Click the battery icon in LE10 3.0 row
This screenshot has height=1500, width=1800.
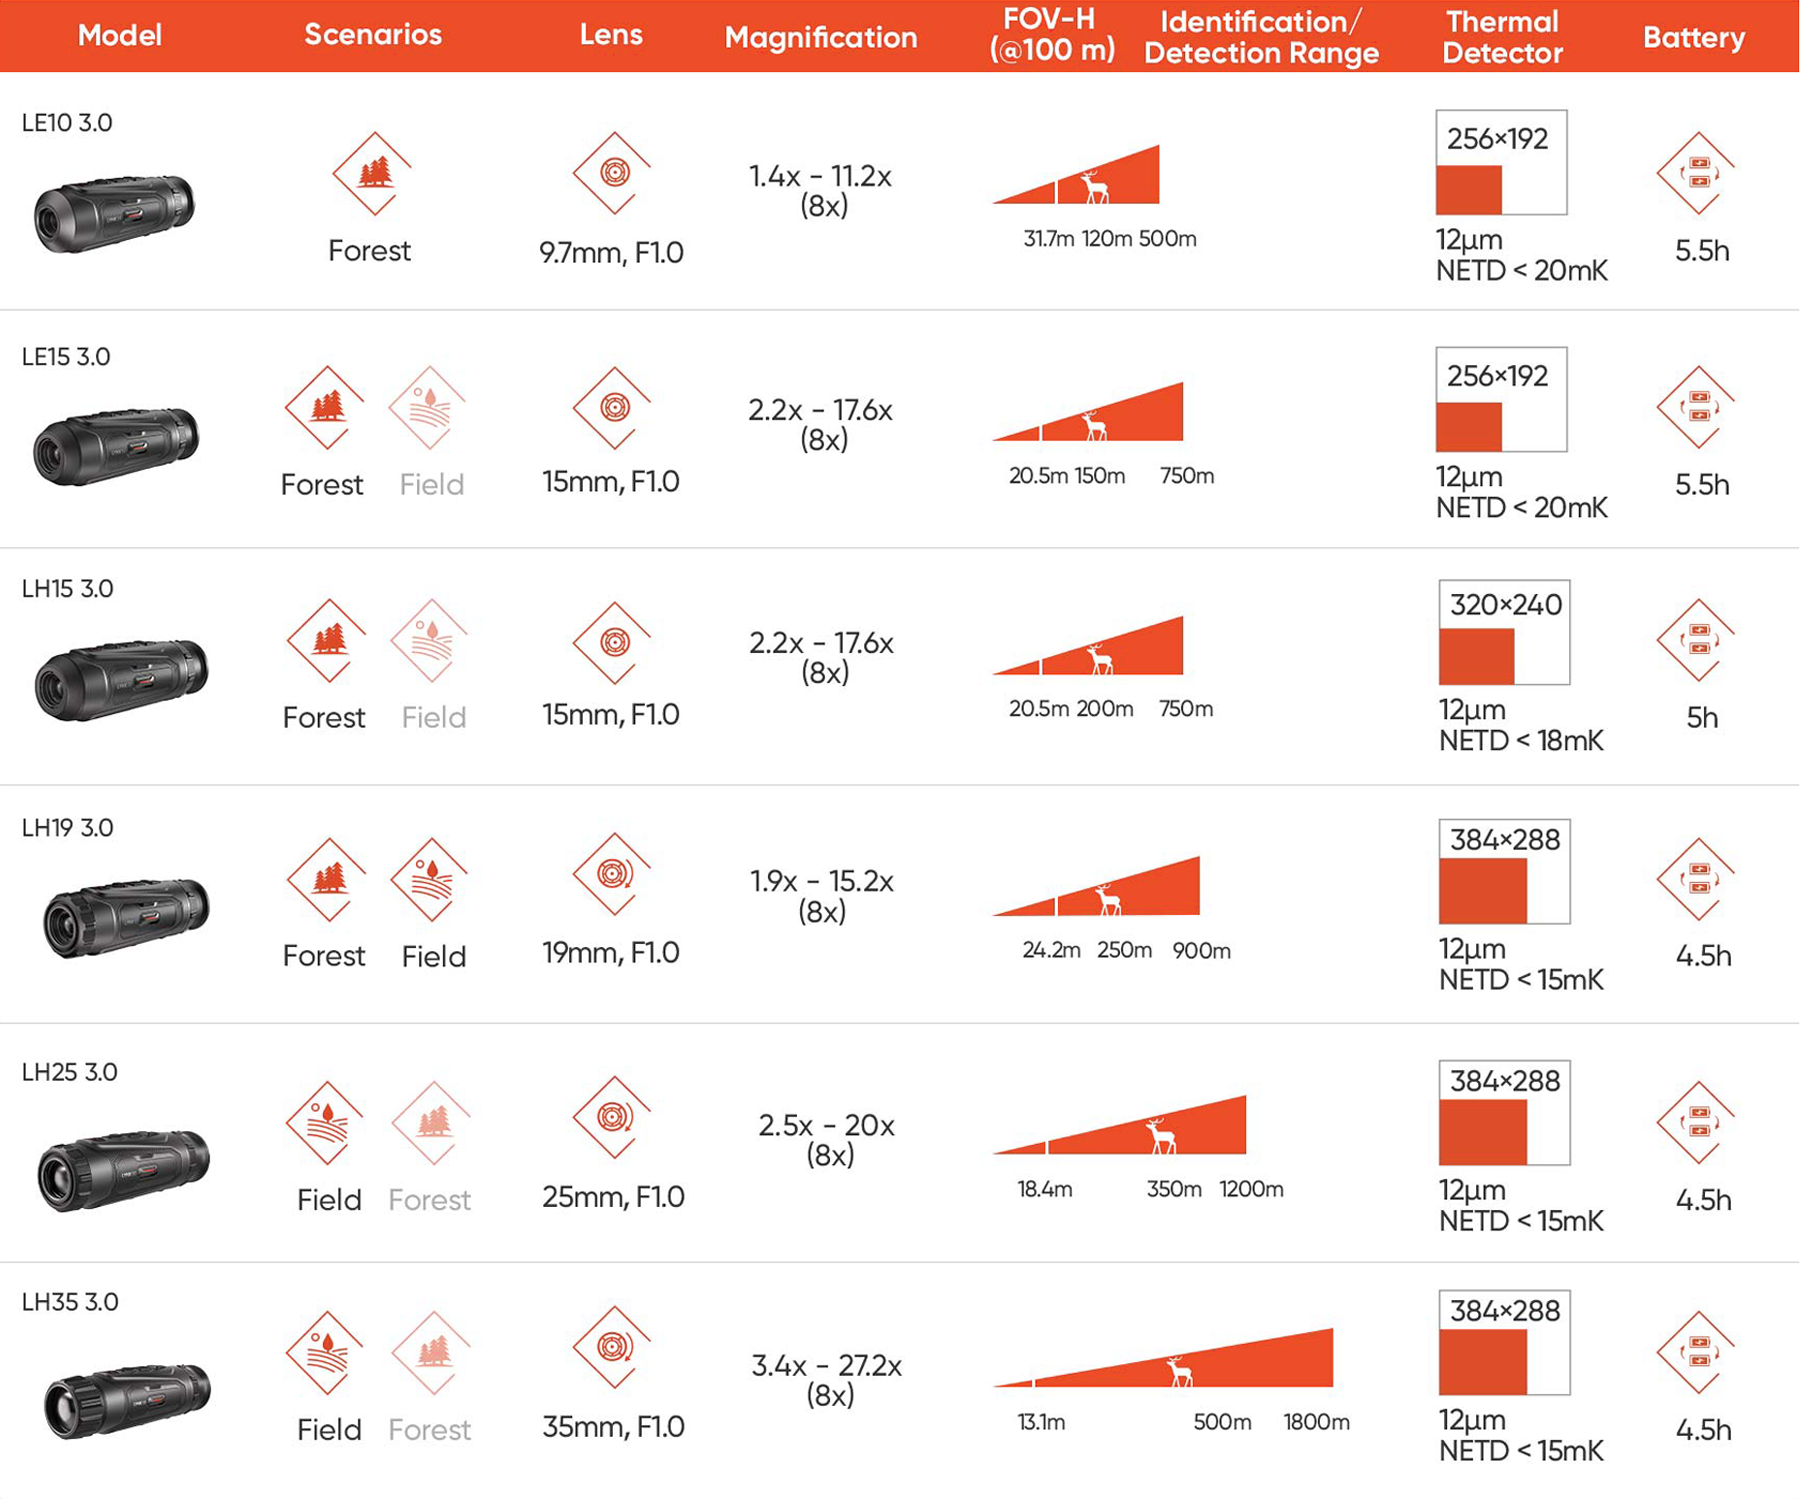tap(1698, 173)
